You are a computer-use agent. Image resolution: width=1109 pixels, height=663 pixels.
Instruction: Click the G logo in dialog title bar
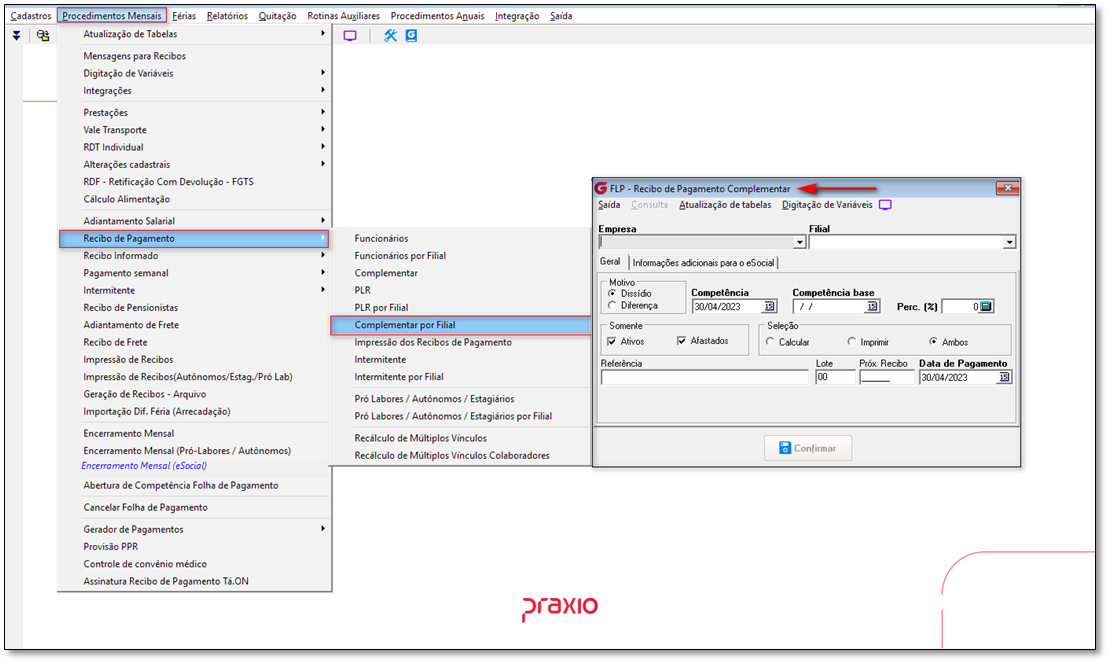(601, 188)
